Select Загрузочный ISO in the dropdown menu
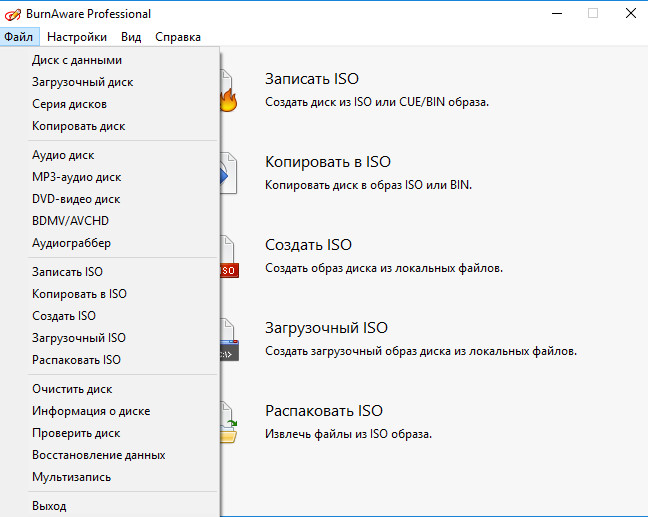This screenshot has width=648, height=517. [x=110, y=338]
